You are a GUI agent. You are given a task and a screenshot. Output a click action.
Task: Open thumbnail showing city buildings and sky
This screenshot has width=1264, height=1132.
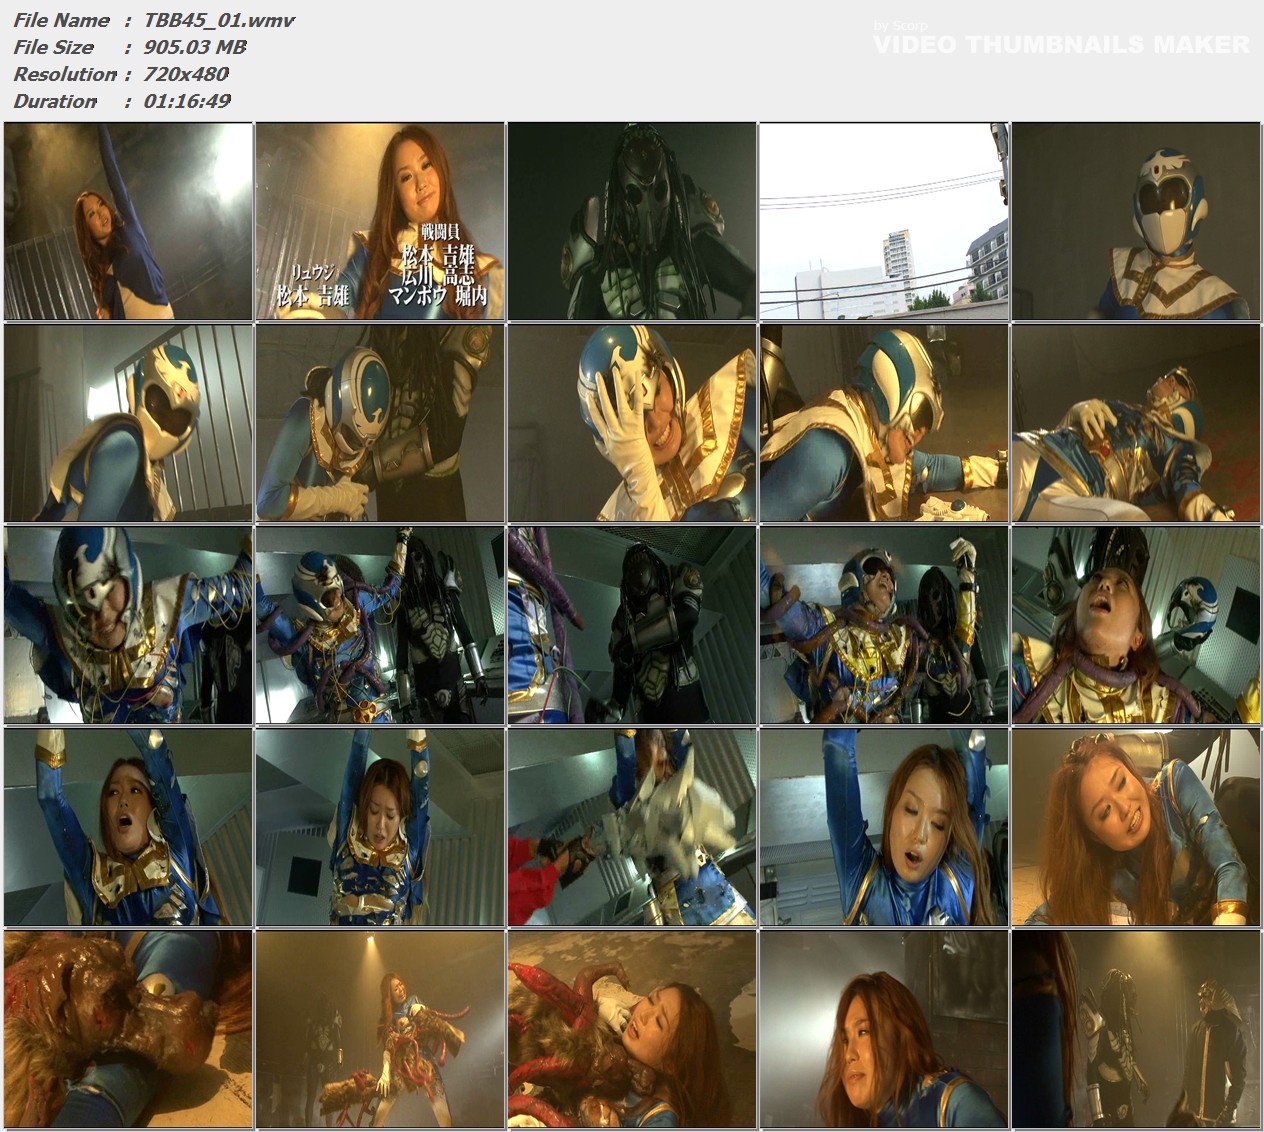(883, 221)
